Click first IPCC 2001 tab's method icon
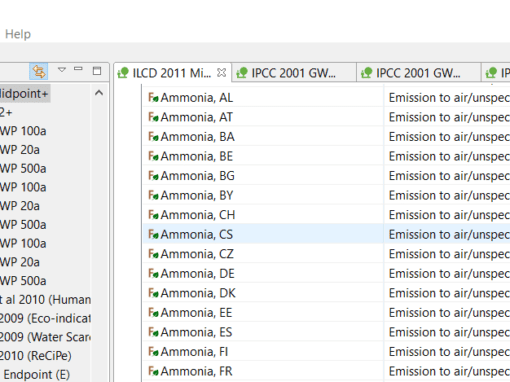The height and width of the screenshot is (382, 510). pos(242,72)
